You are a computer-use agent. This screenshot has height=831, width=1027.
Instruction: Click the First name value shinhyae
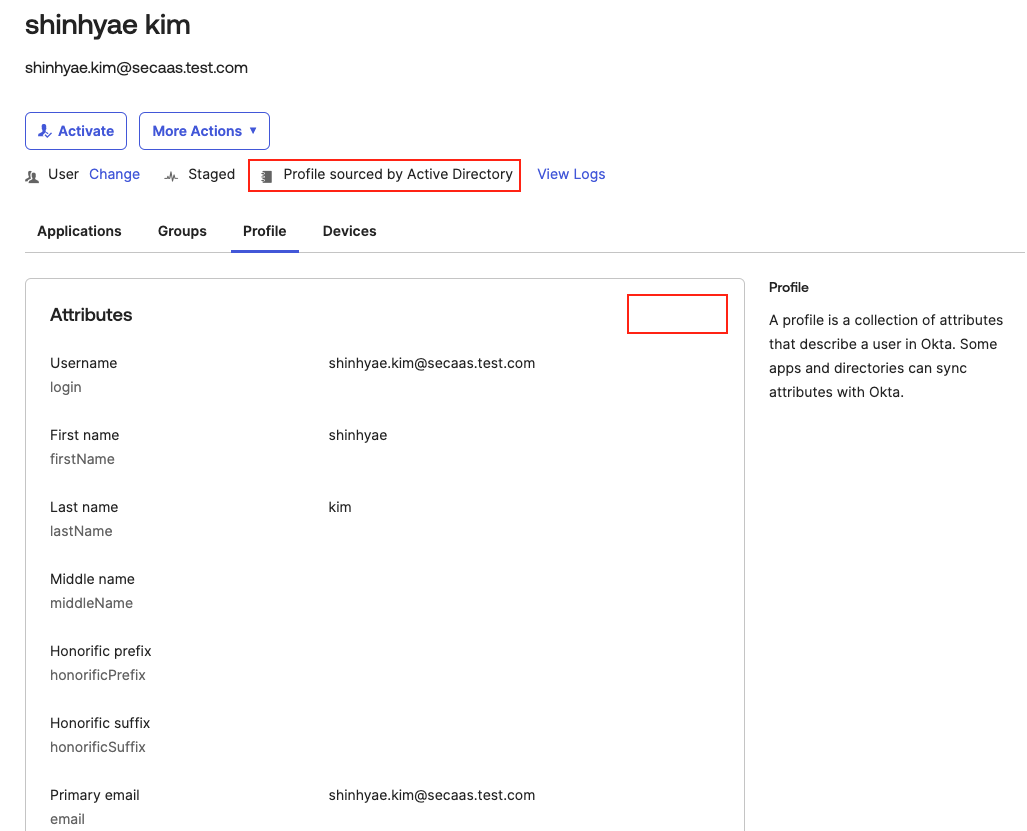357,435
